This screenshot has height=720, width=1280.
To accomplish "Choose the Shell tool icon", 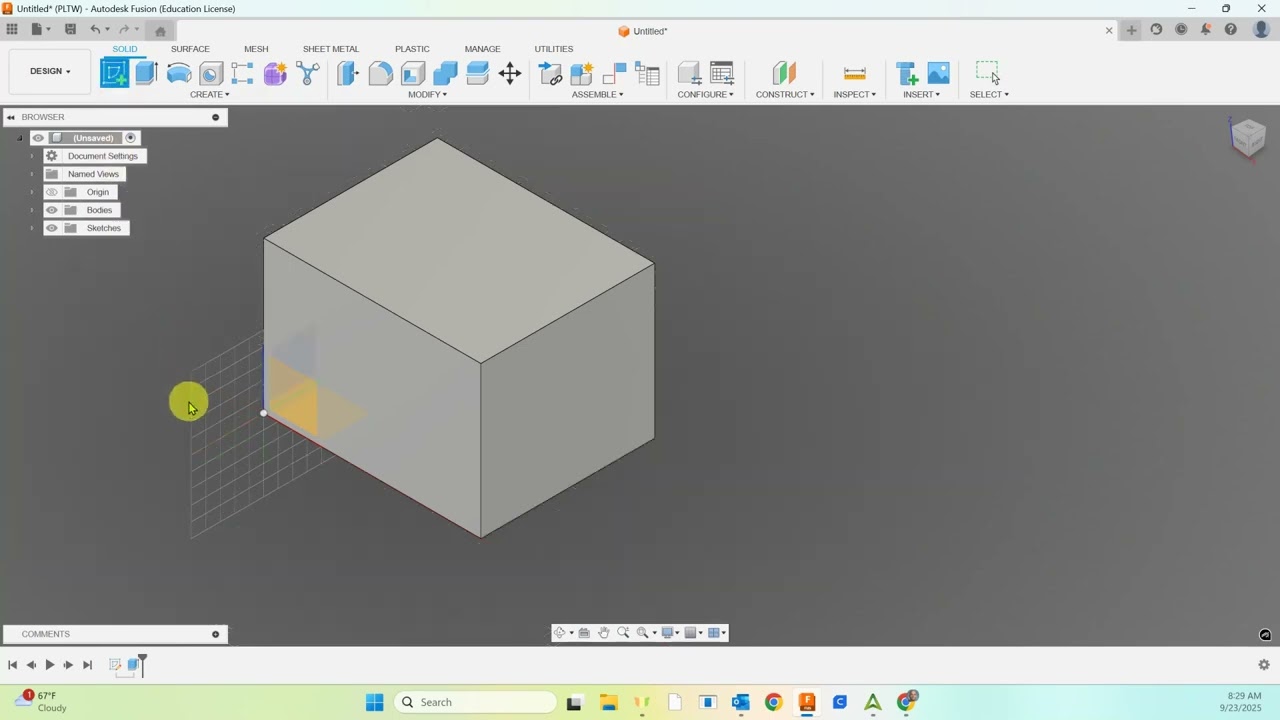I will (413, 73).
